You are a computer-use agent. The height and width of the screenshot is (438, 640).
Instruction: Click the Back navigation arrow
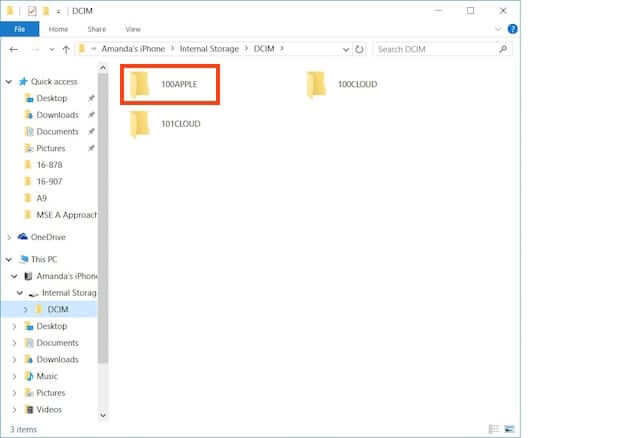click(x=14, y=48)
